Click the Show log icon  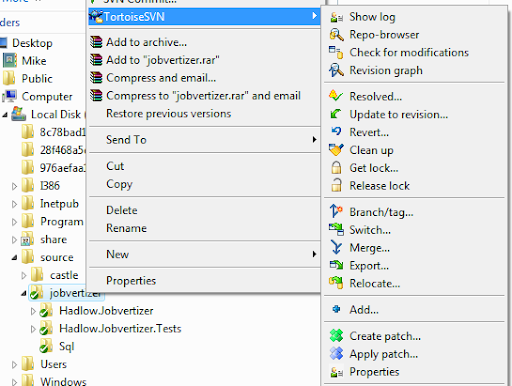click(x=336, y=17)
